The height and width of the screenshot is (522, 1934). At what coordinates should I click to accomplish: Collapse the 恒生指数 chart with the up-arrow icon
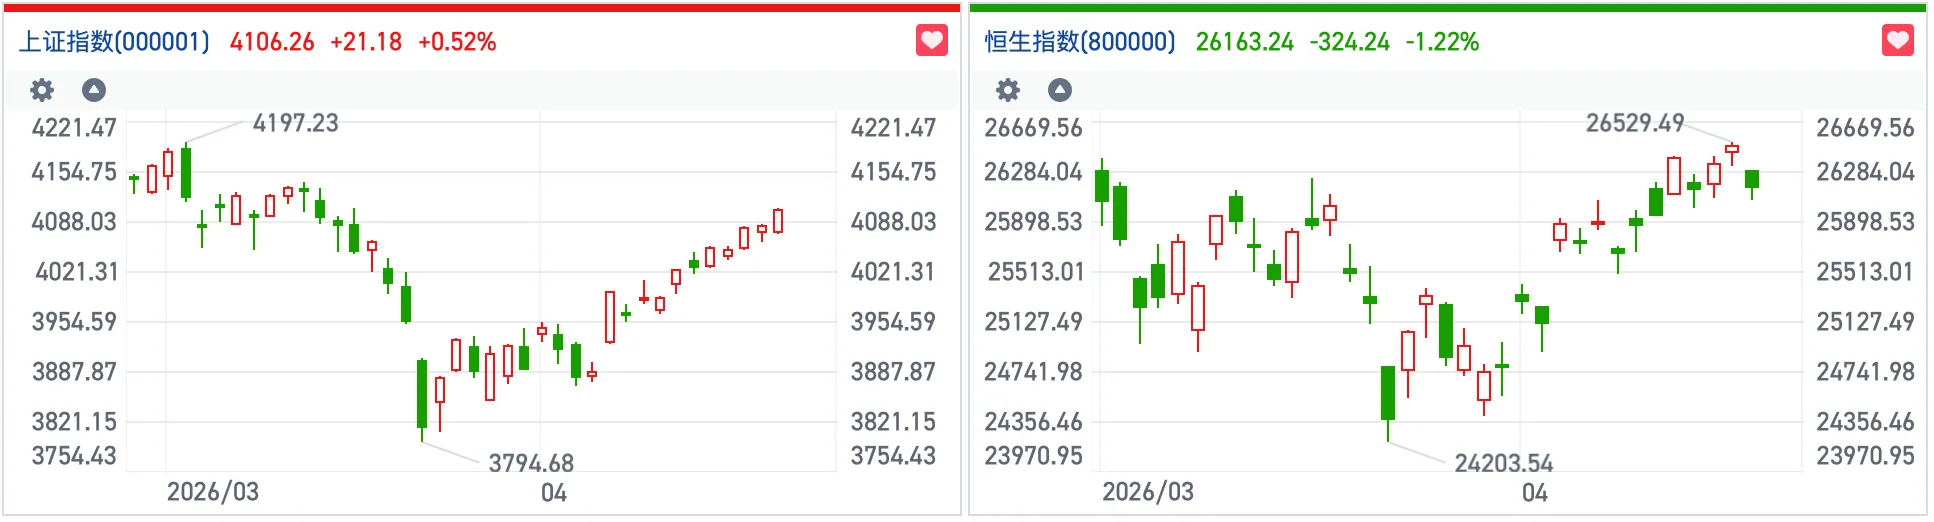pos(1060,90)
